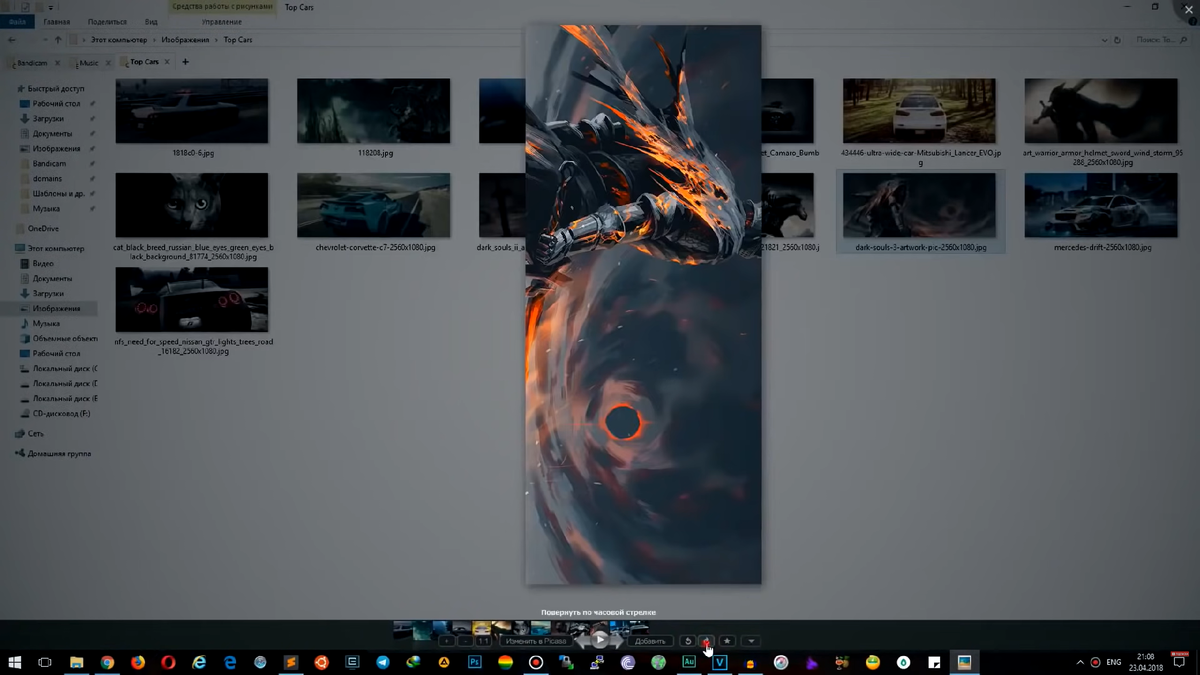Show hidden system tray icons
This screenshot has height=675, width=1200.
[1080, 662]
